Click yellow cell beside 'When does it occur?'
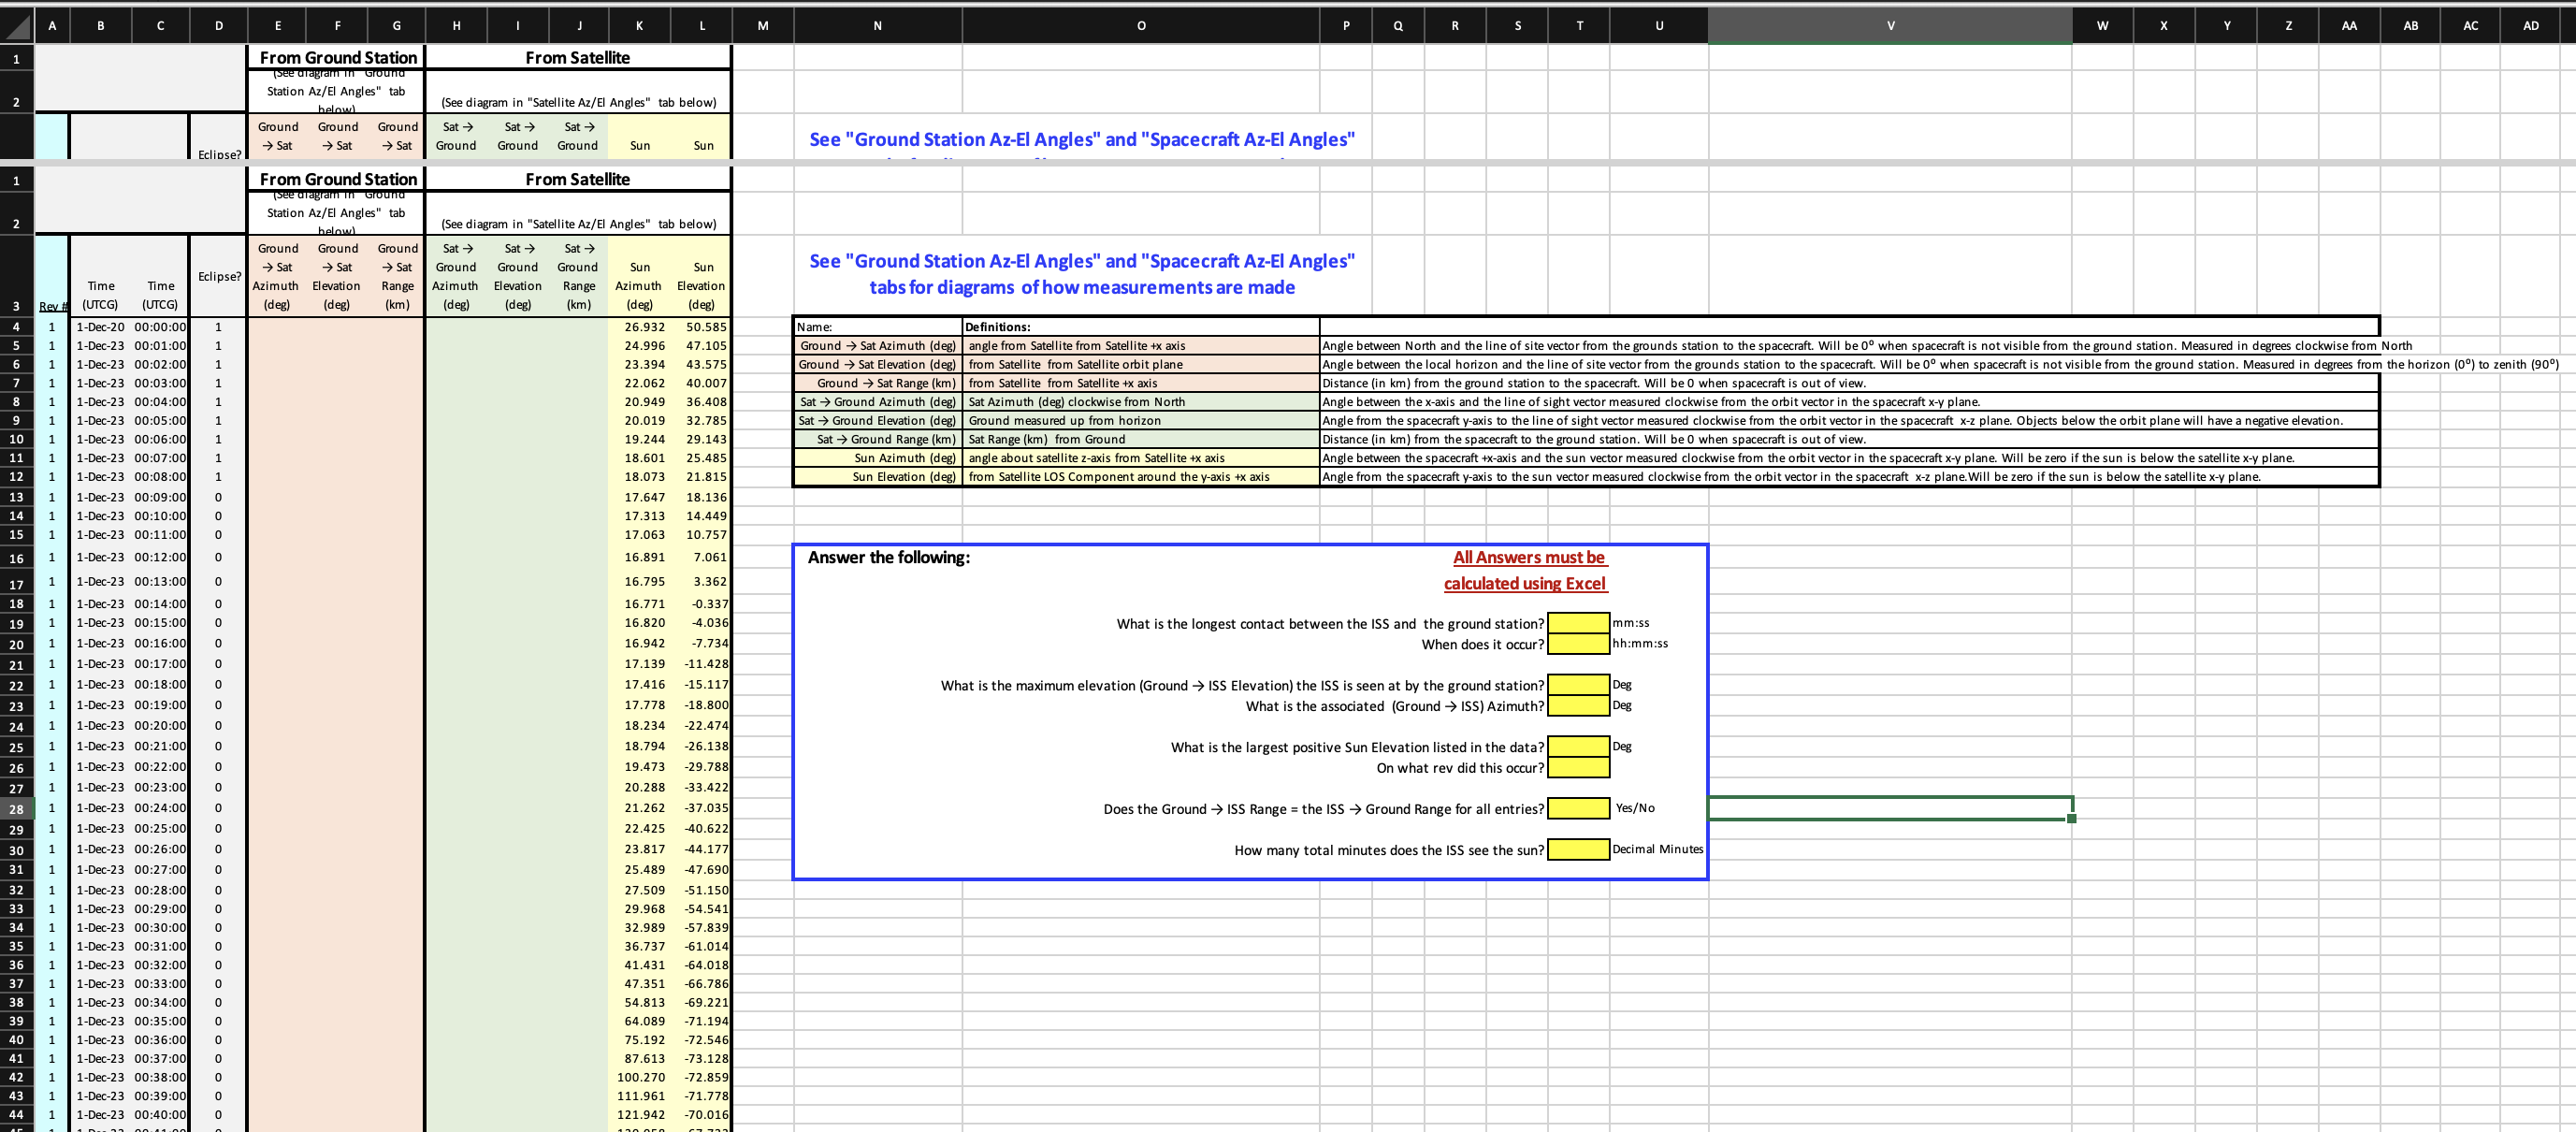This screenshot has width=2576, height=1132. click(x=1578, y=644)
